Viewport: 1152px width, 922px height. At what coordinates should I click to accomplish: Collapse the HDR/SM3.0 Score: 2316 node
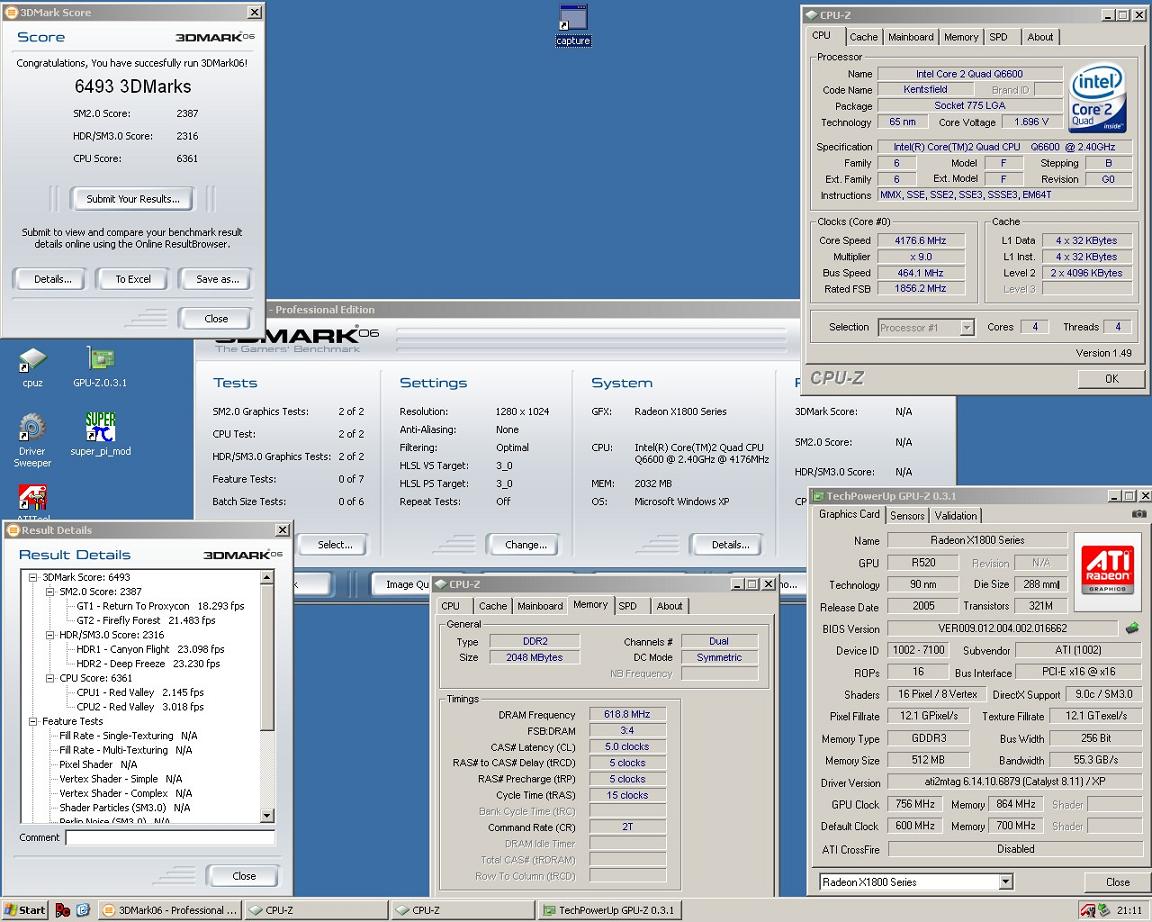50,635
